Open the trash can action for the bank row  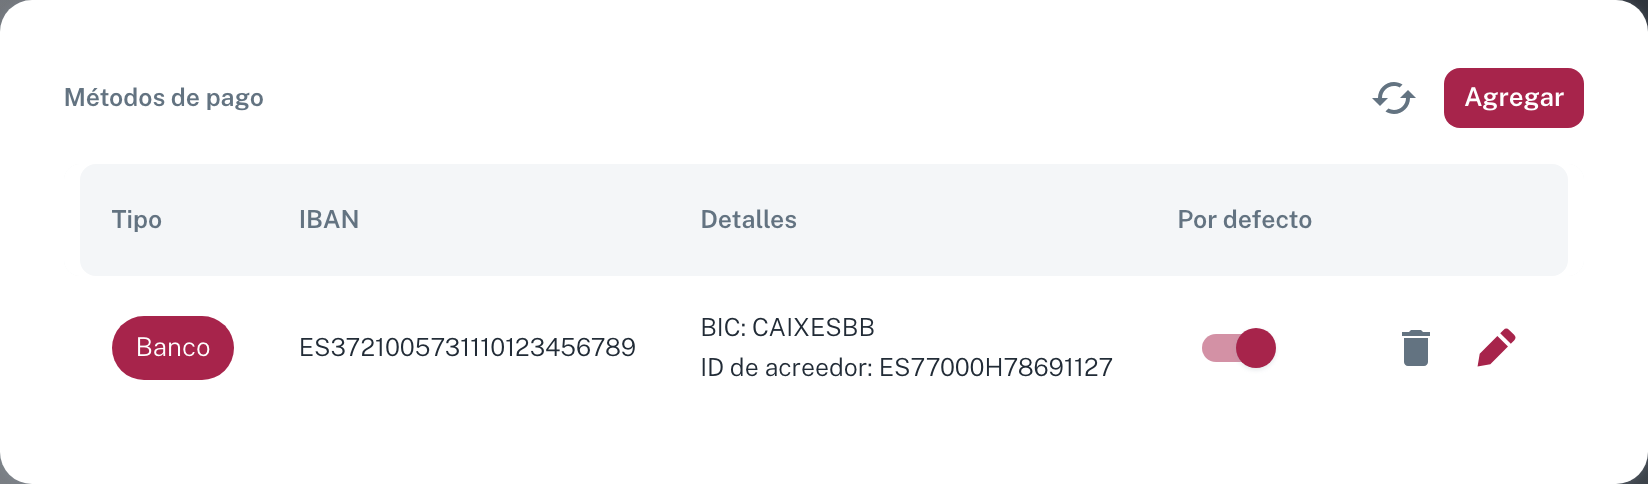point(1415,348)
